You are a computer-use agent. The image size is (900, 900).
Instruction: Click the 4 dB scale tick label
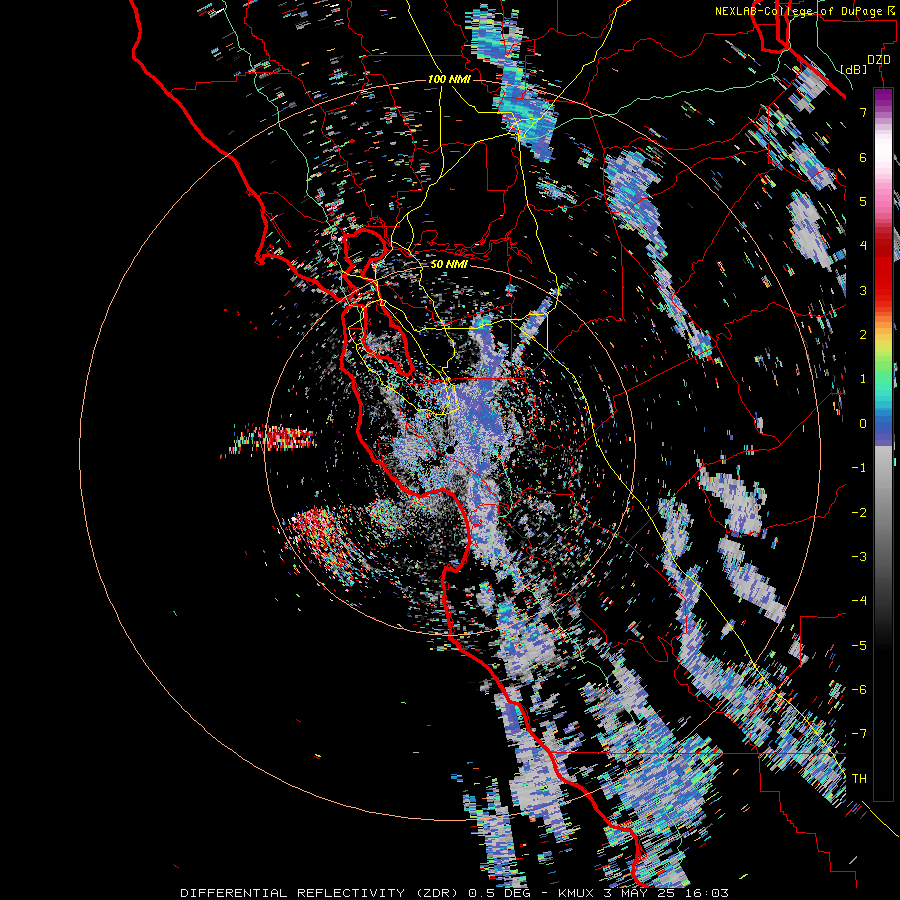tap(863, 246)
